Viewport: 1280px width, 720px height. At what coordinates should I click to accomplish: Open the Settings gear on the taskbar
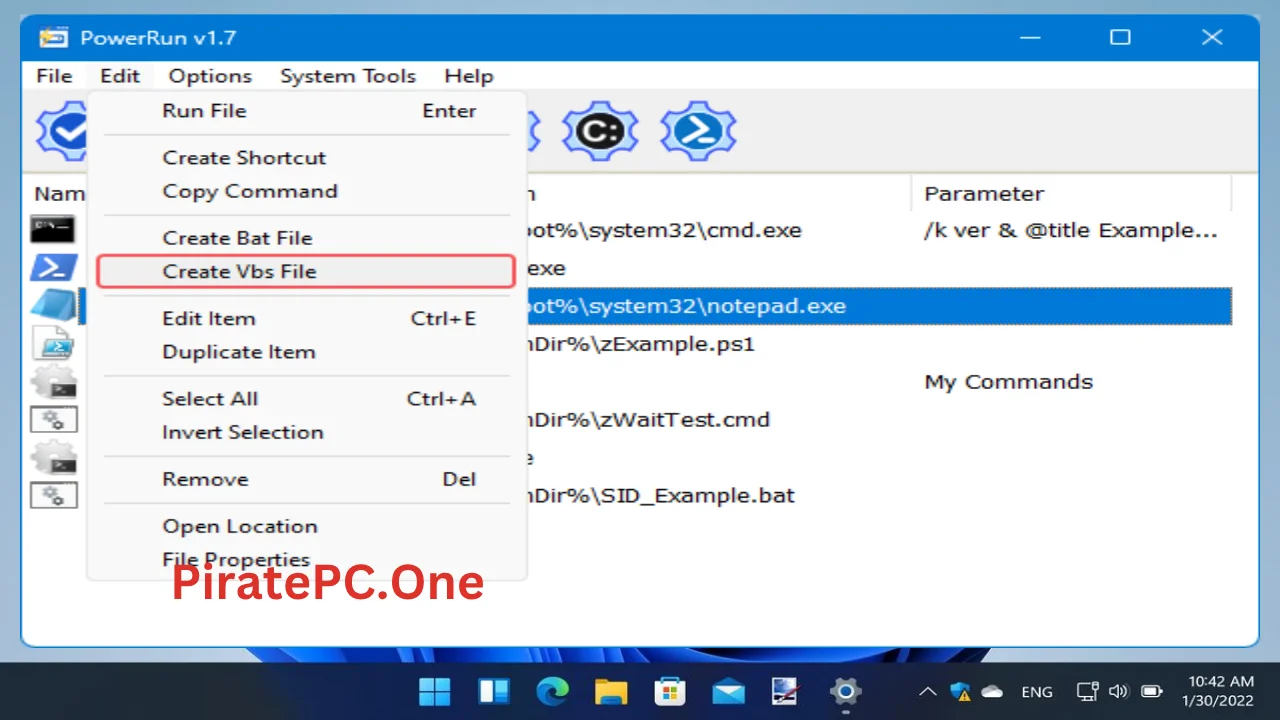point(846,691)
